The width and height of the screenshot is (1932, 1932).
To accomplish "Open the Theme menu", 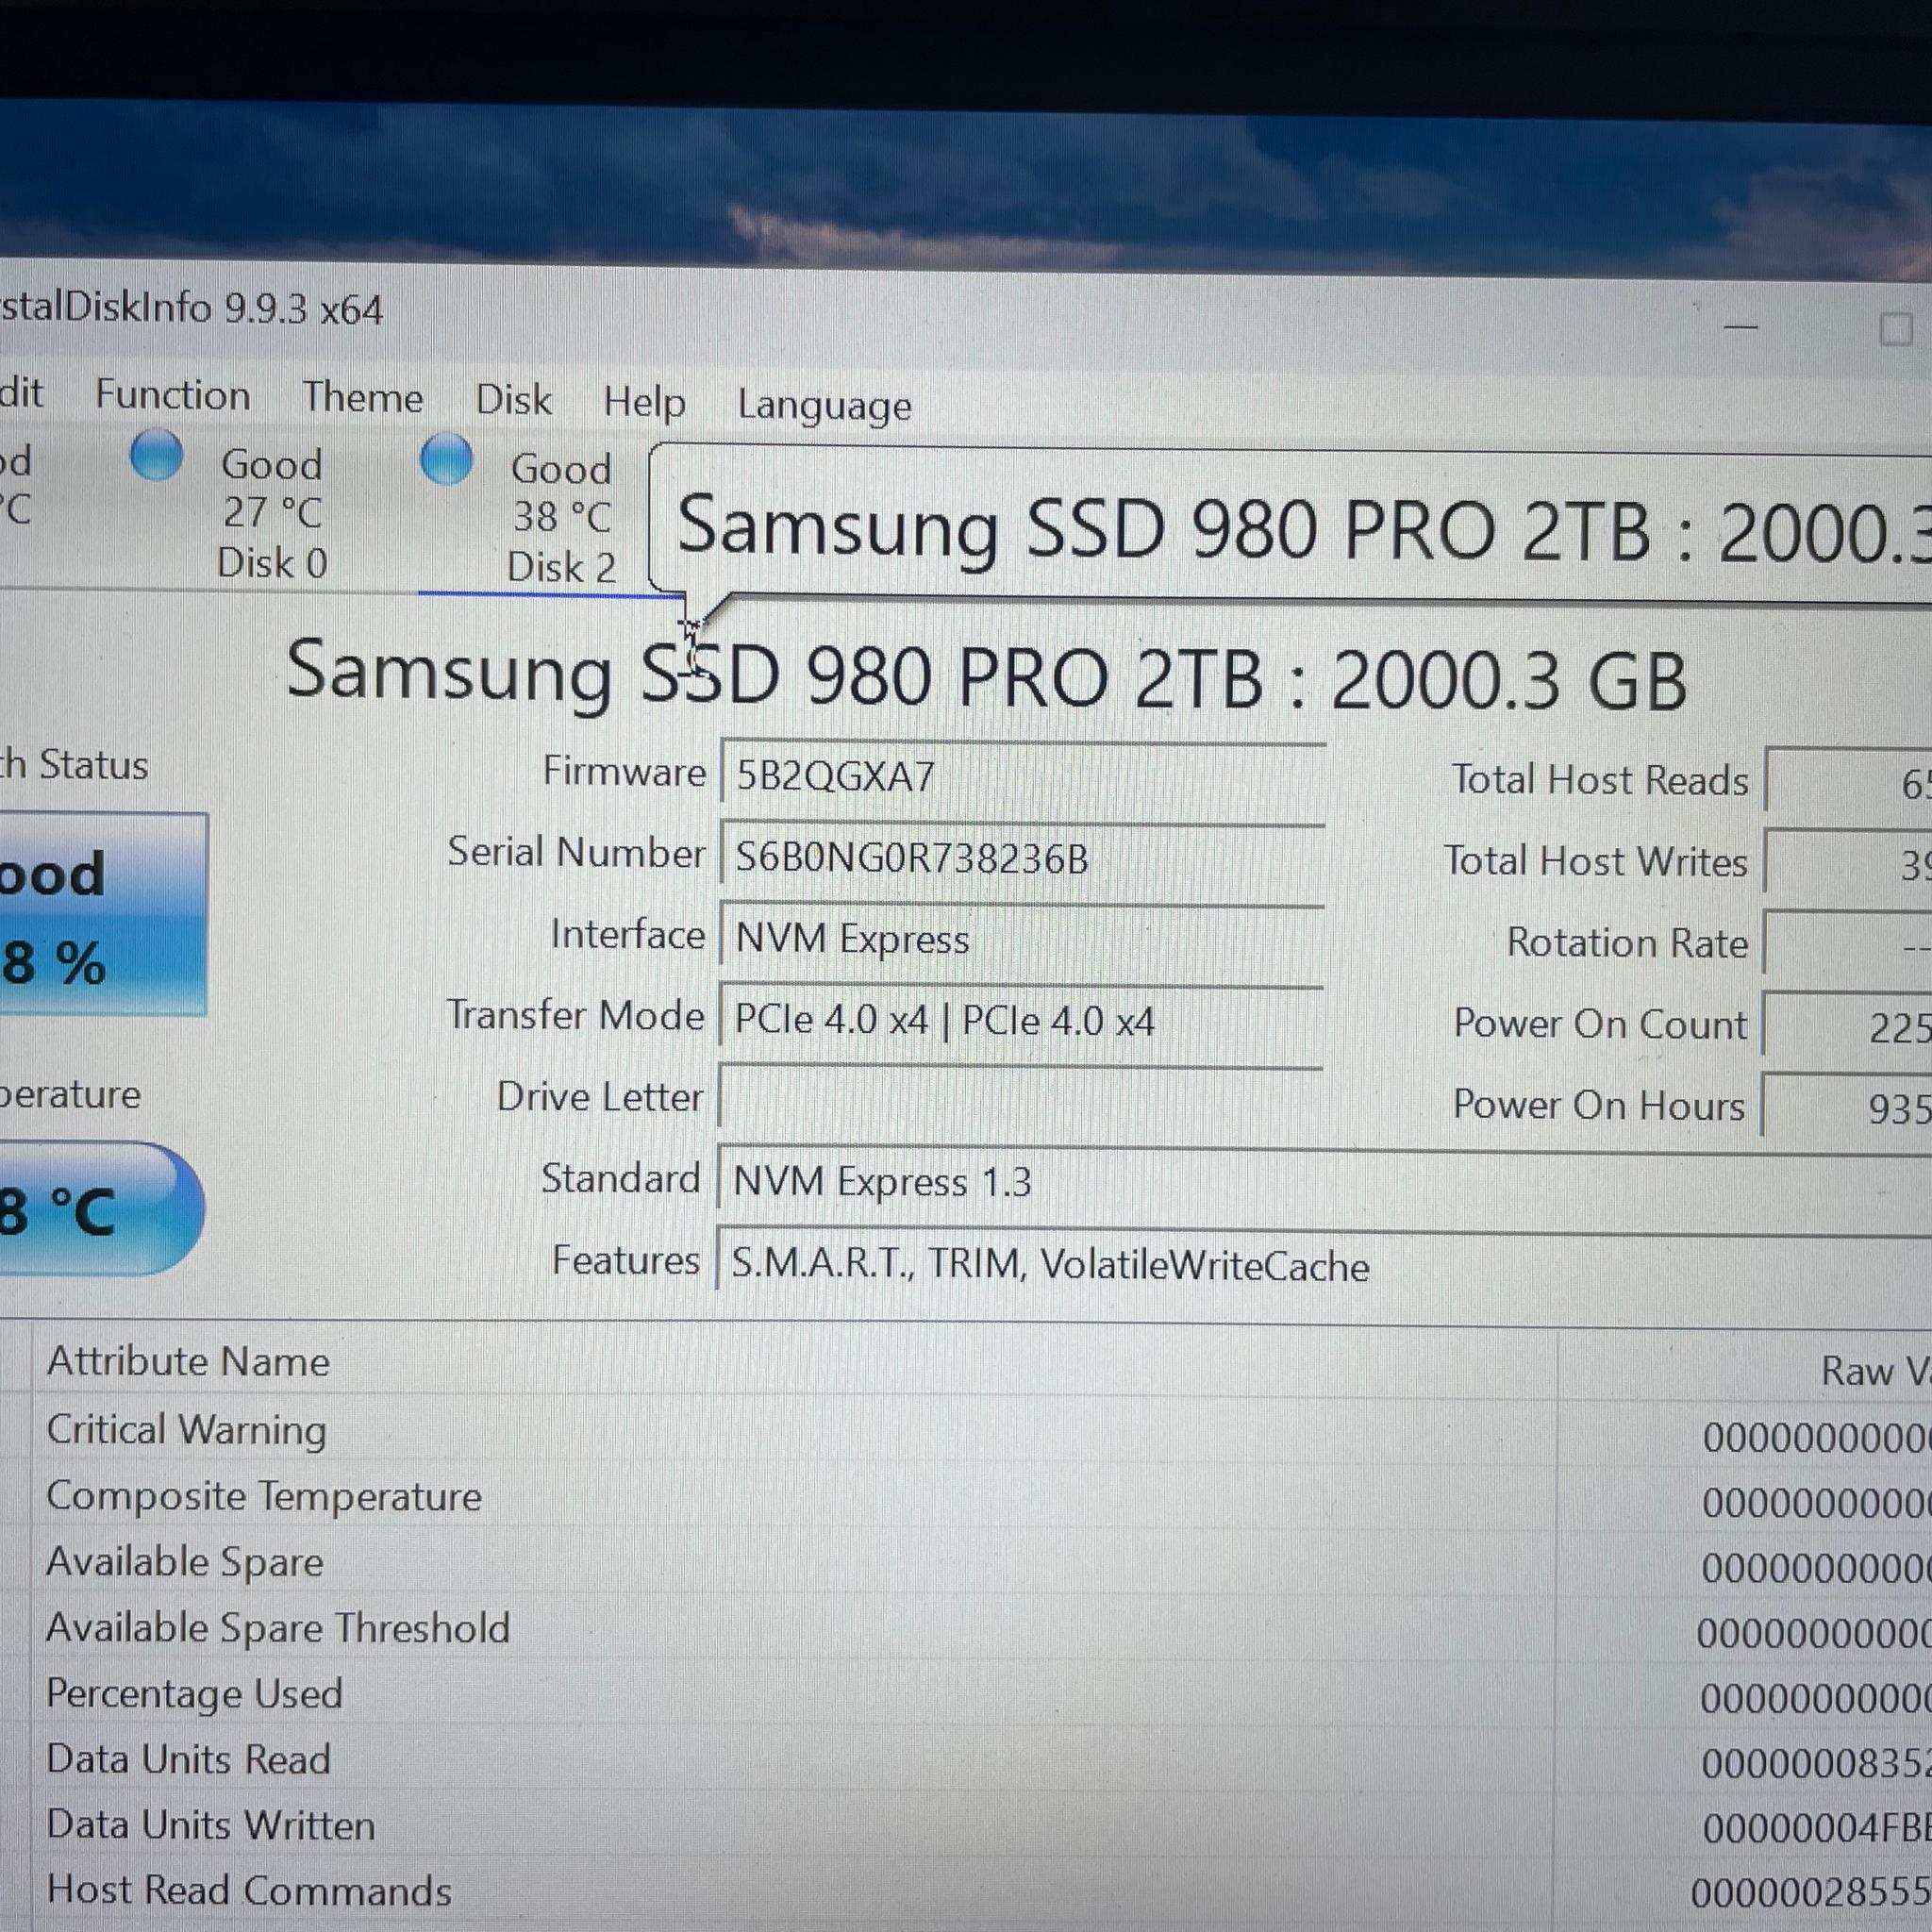I will pos(363,397).
